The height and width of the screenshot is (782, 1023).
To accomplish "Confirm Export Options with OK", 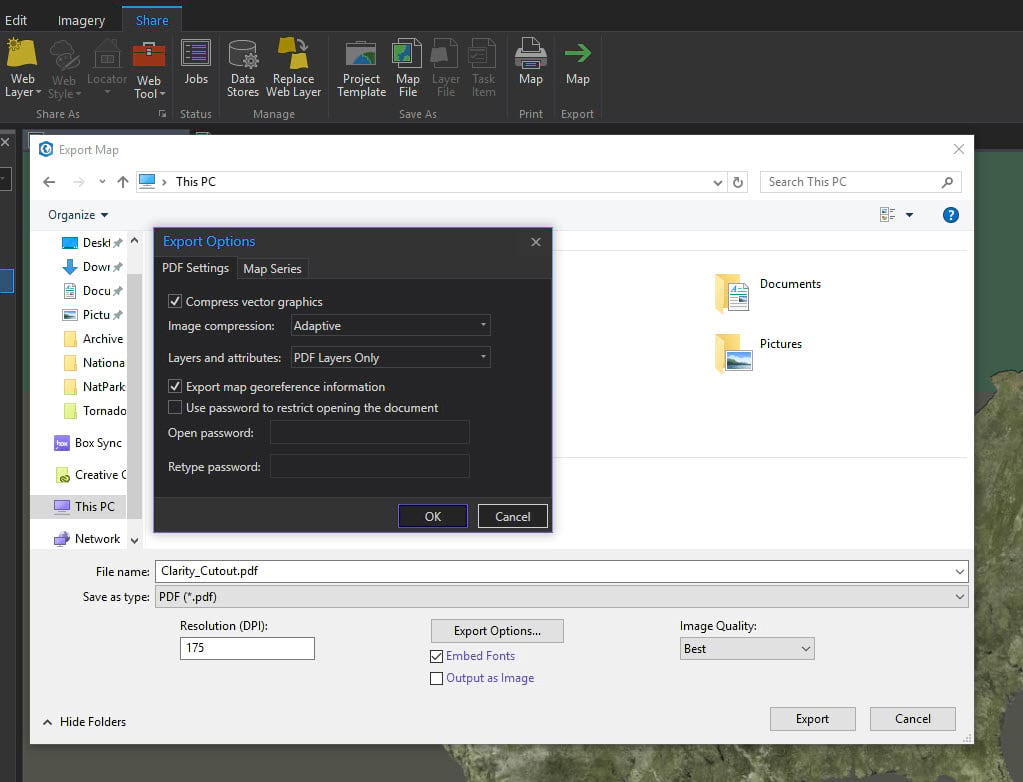I will [433, 517].
